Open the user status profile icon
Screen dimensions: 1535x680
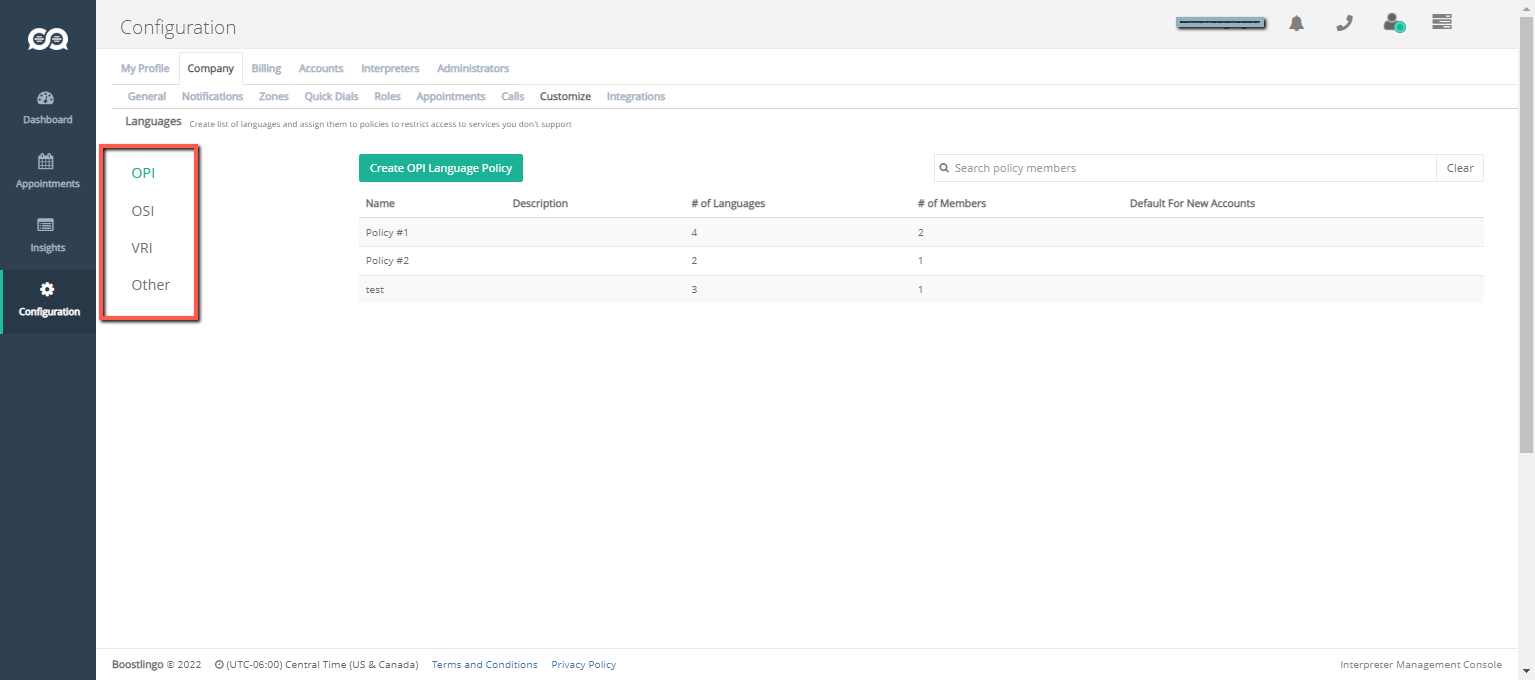coord(1393,23)
